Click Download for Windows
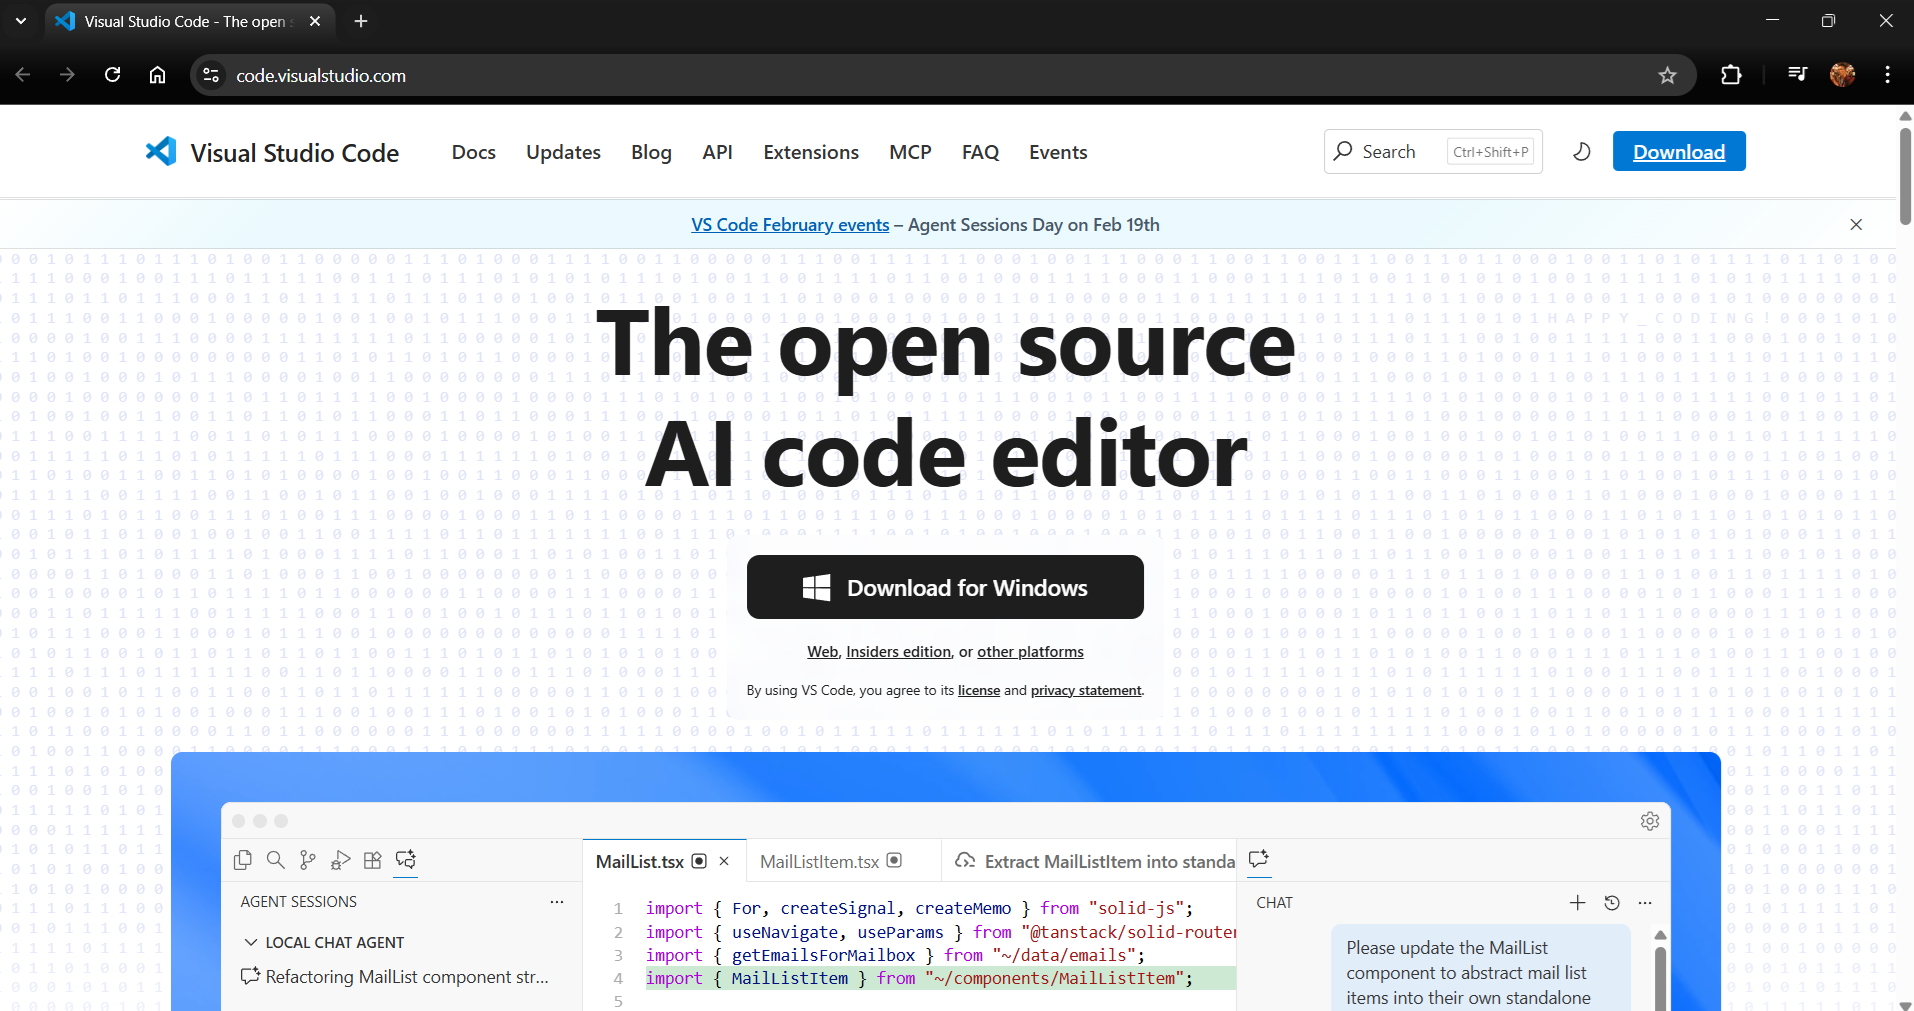This screenshot has height=1011, width=1914. coord(944,587)
